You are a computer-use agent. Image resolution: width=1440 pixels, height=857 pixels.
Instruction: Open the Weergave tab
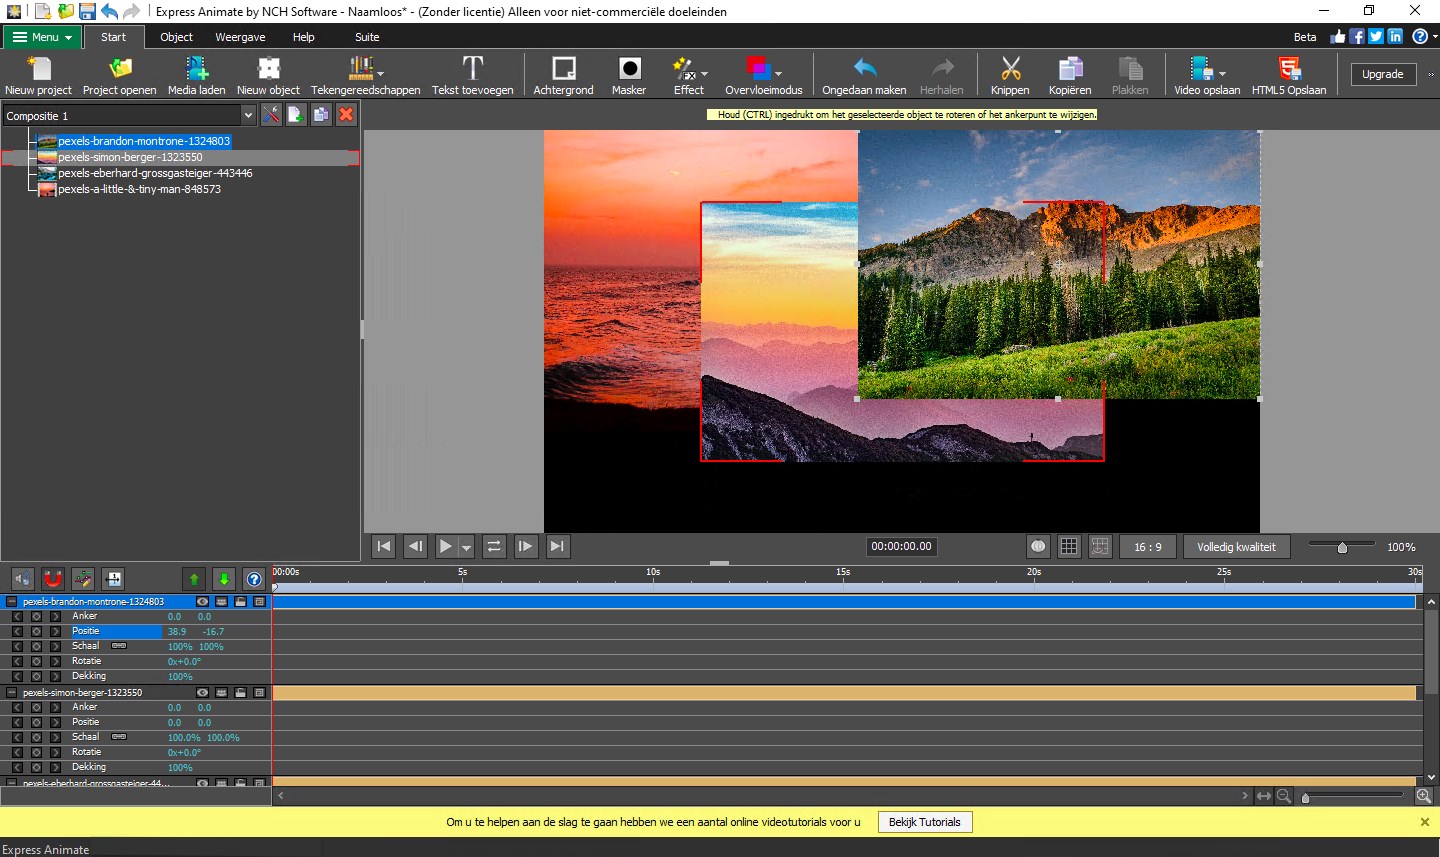point(240,37)
